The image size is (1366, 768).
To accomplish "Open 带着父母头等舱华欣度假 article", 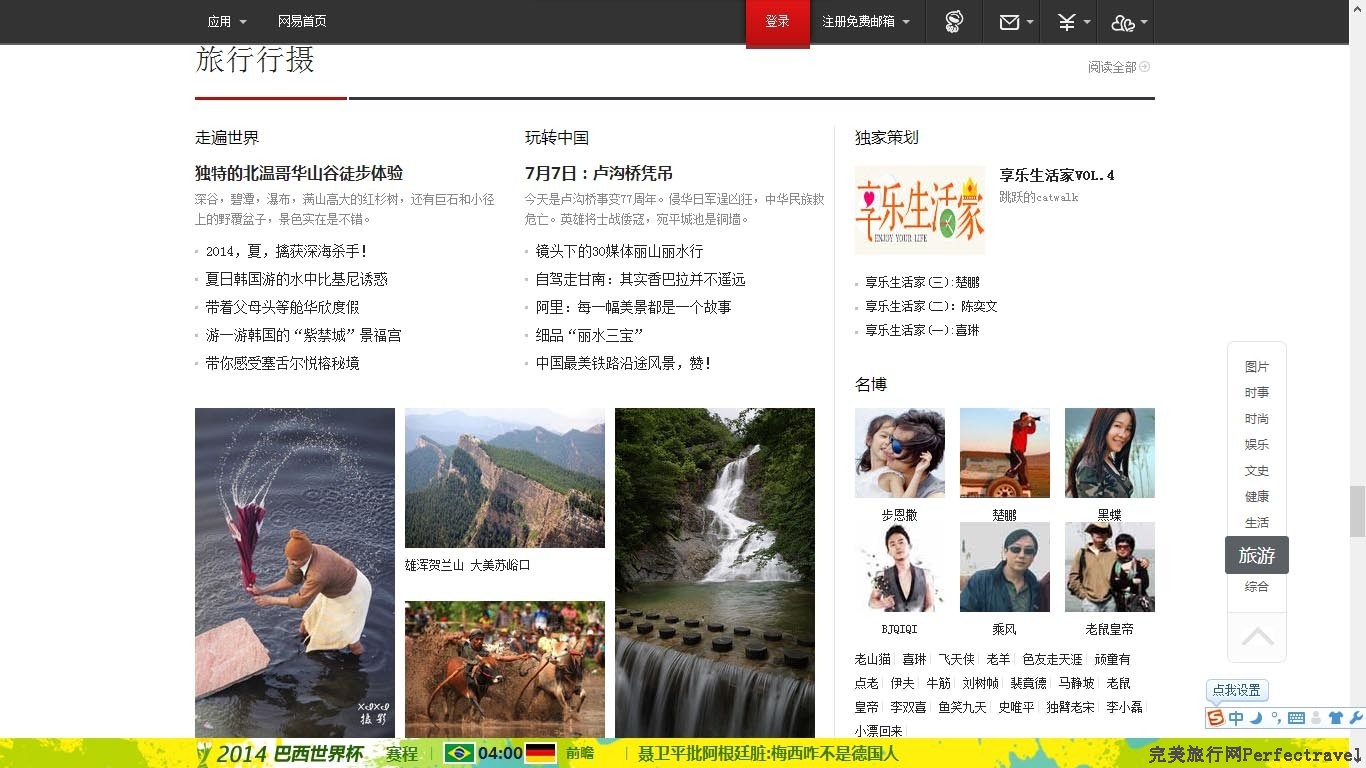I will [x=282, y=307].
